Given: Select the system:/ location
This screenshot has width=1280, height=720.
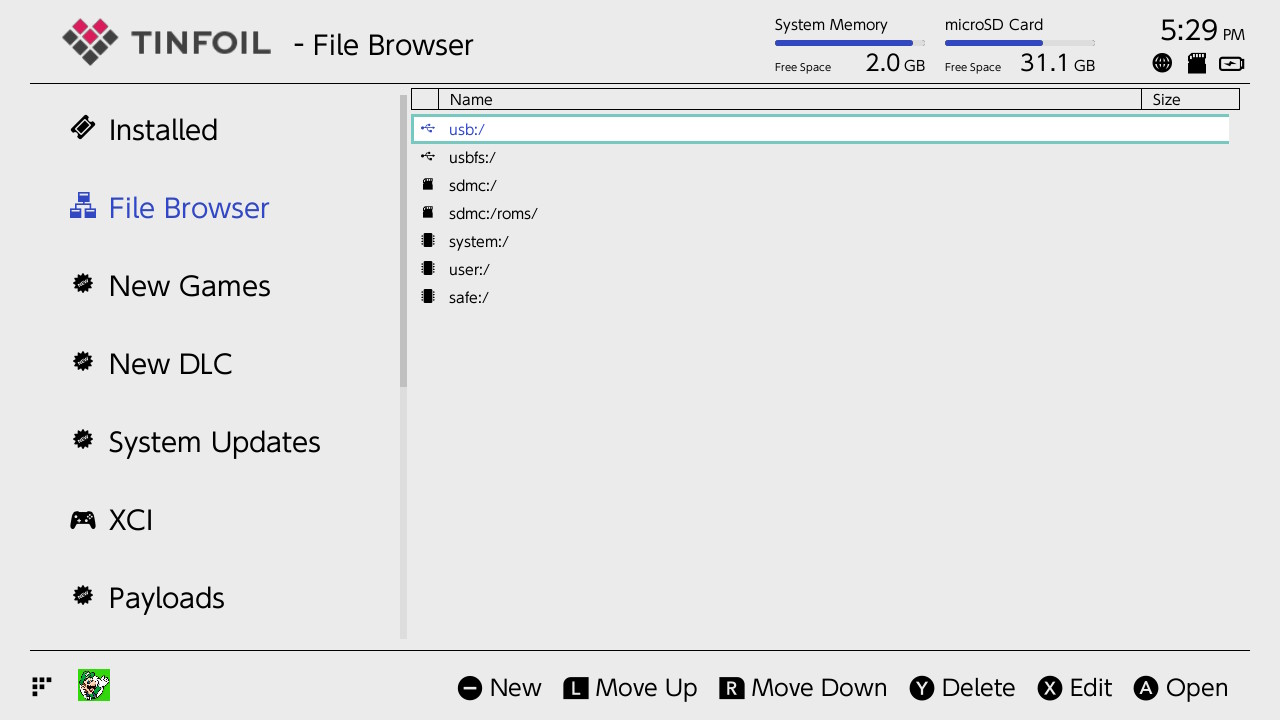Looking at the screenshot, I should 479,241.
